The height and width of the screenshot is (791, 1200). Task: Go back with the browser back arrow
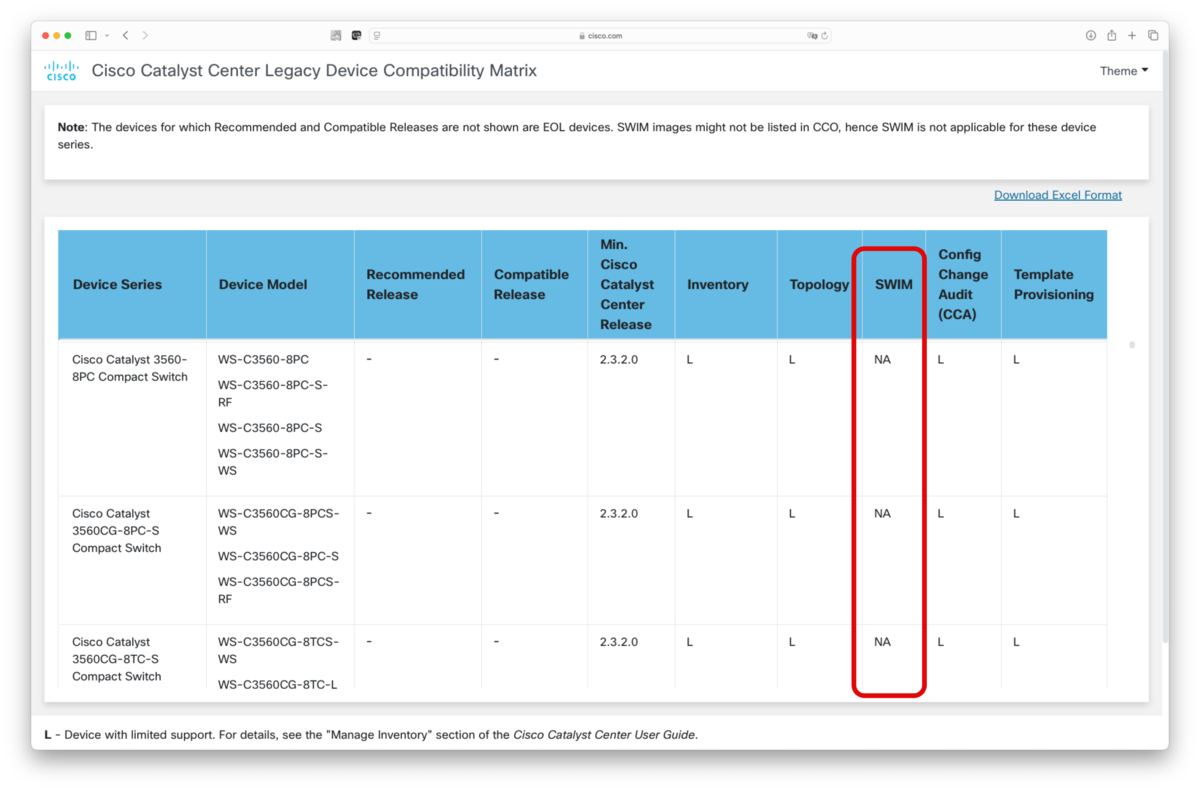point(125,35)
